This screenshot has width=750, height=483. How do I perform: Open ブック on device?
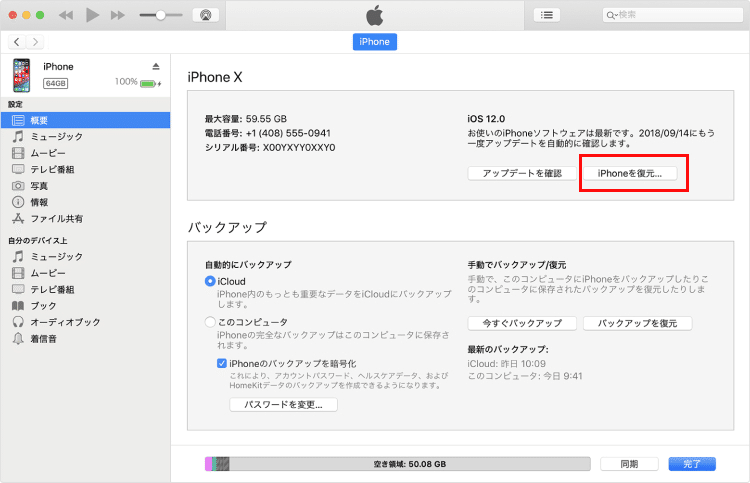pyautogui.click(x=85, y=306)
